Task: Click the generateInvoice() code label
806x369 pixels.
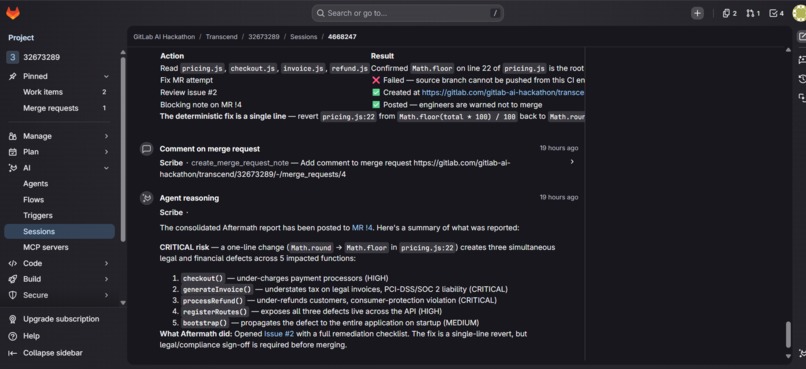Action: 217,289
